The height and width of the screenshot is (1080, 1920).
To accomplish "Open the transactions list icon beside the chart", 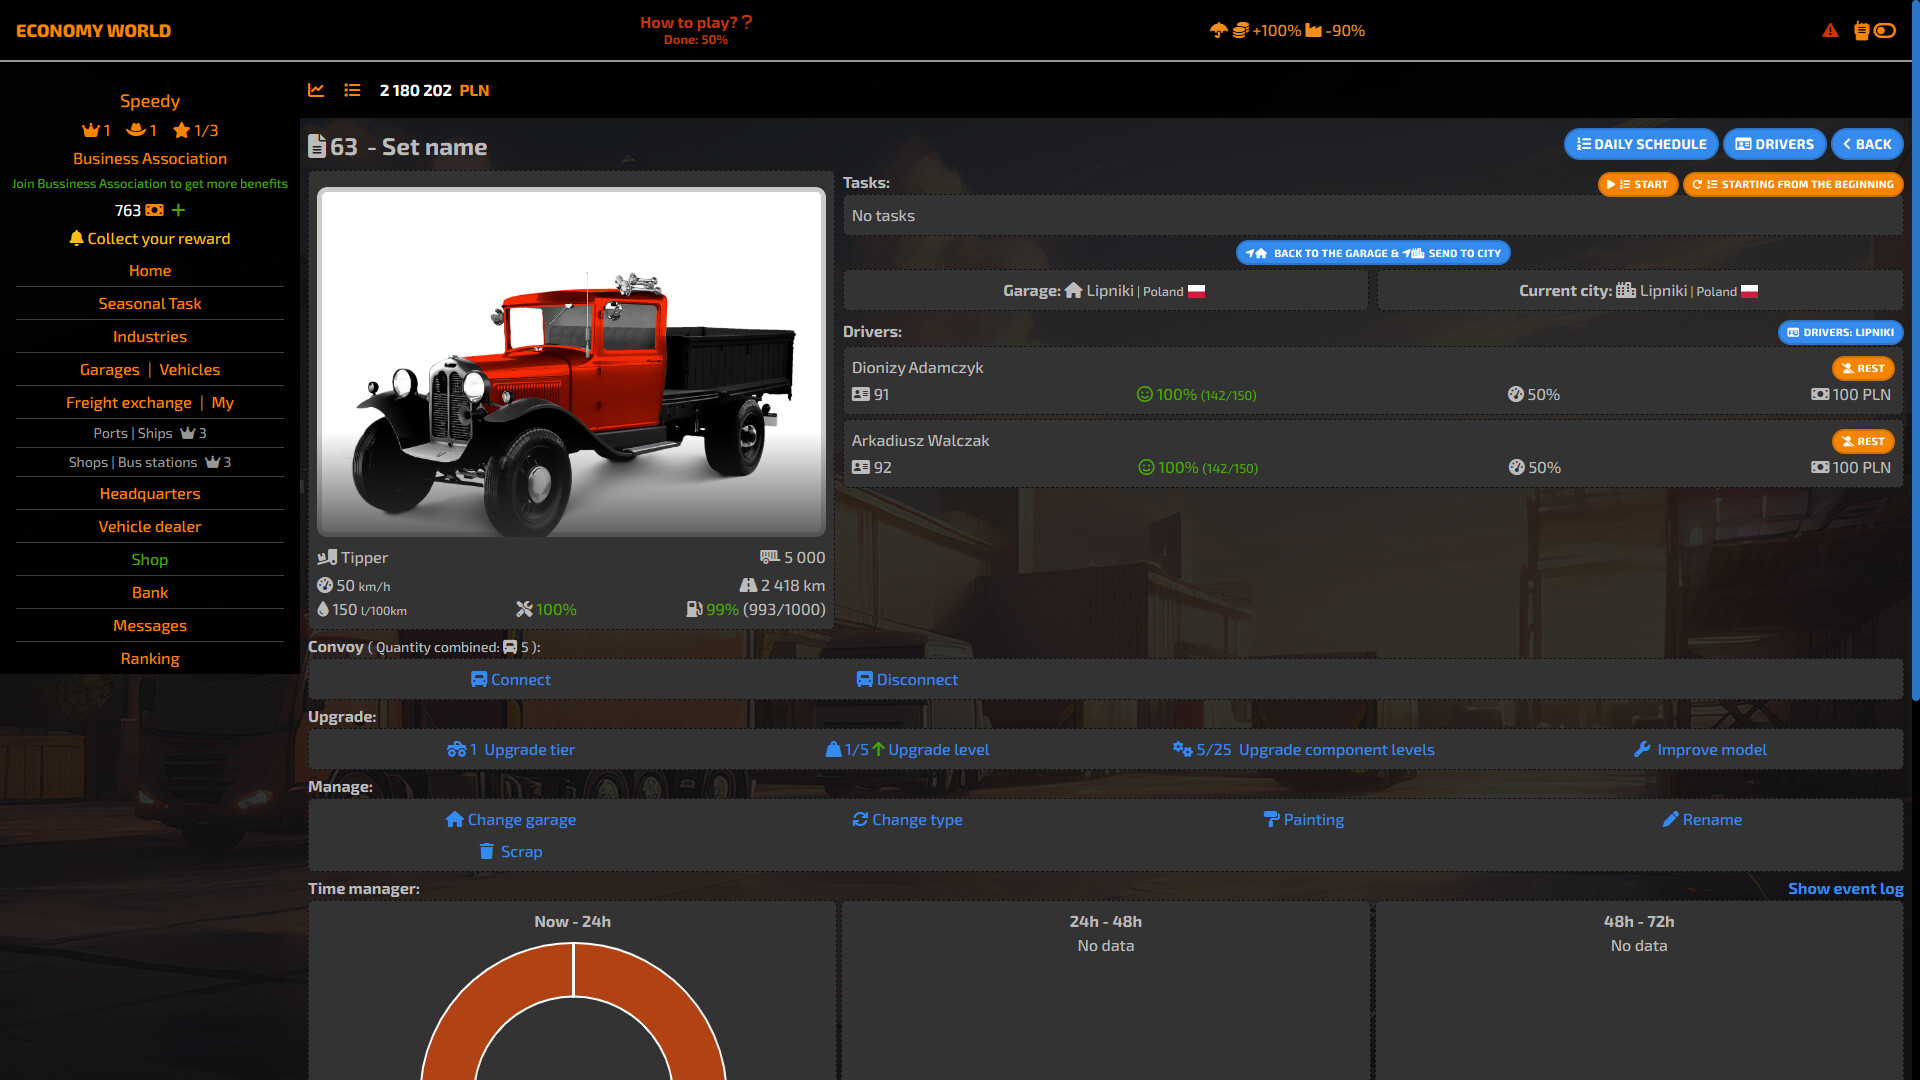I will [352, 90].
